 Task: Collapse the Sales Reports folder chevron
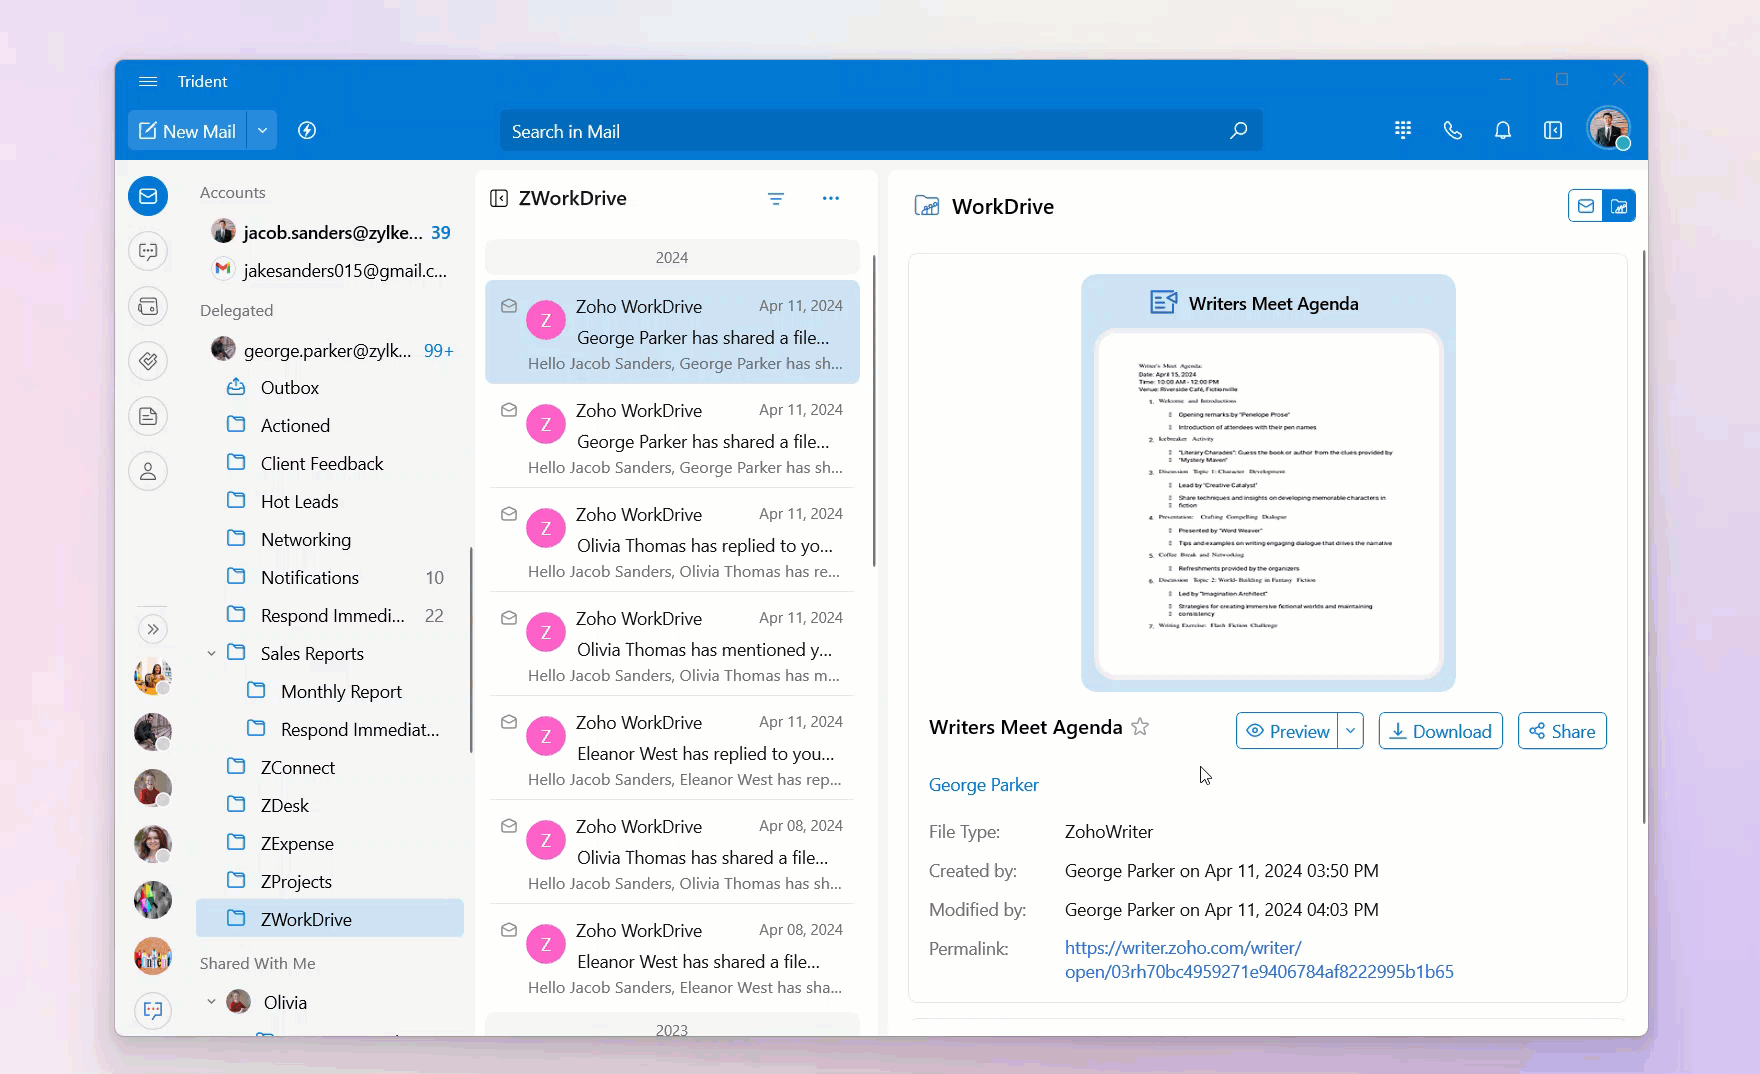[x=211, y=653]
